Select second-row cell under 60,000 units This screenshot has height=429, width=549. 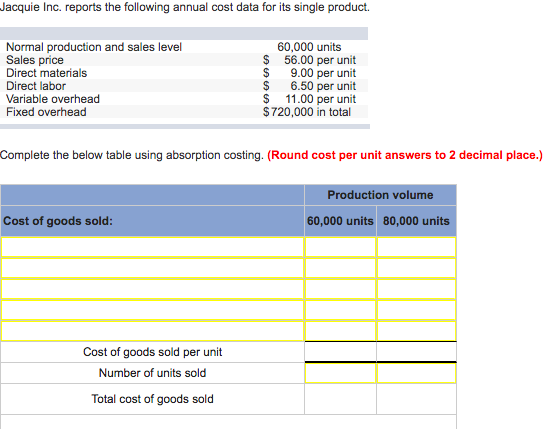[x=341, y=268]
